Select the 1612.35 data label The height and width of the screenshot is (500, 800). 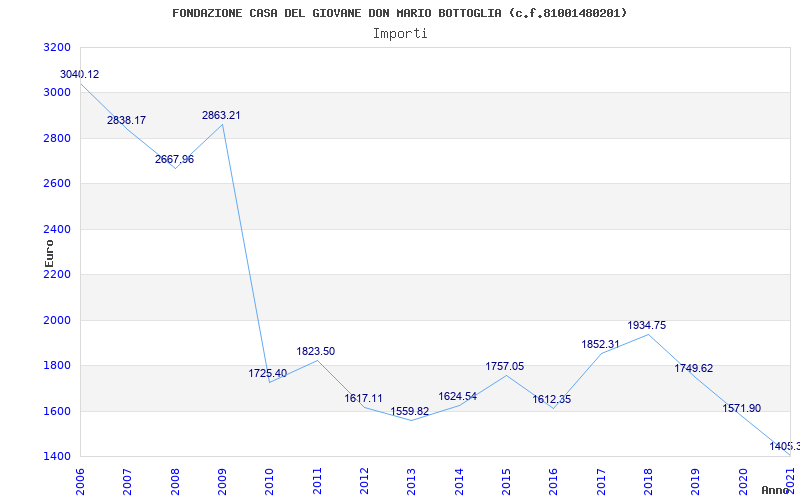[552, 399]
